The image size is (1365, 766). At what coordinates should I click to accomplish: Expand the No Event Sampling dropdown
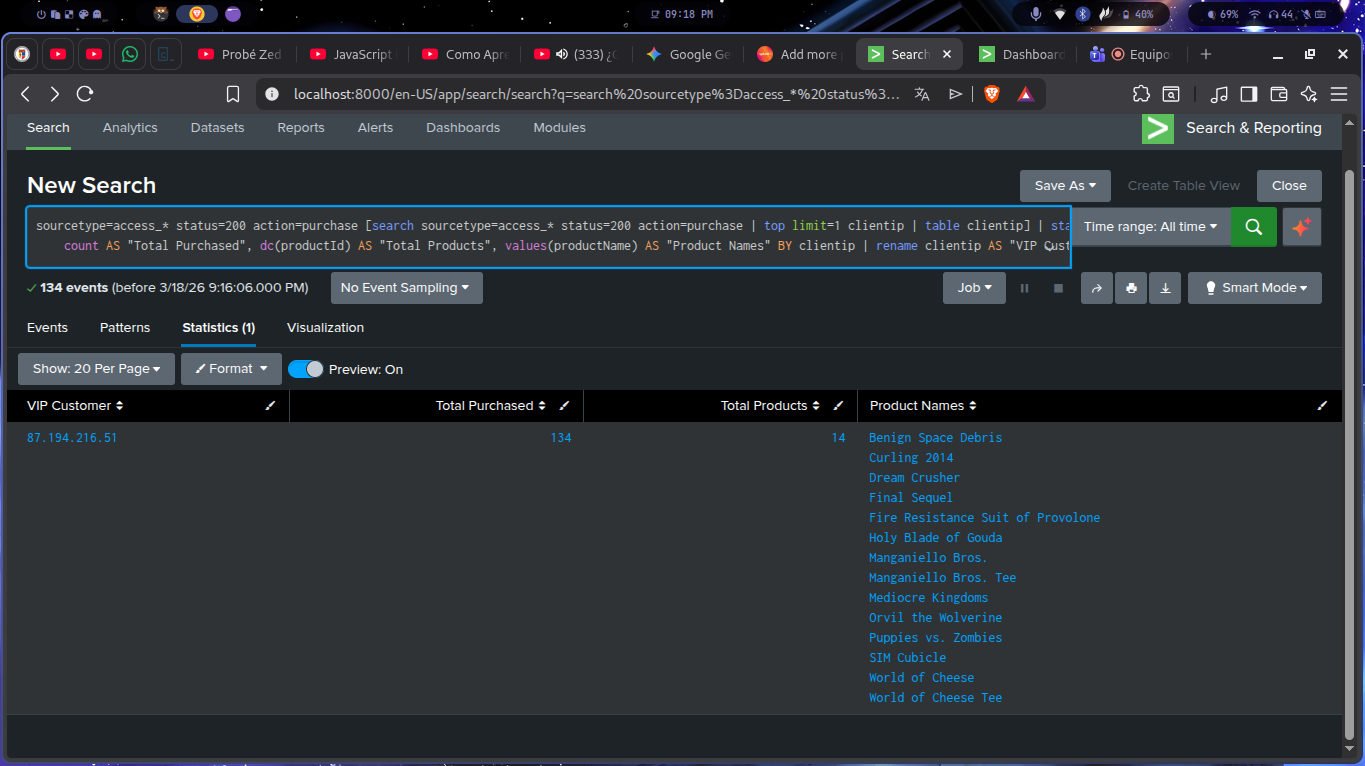click(406, 288)
